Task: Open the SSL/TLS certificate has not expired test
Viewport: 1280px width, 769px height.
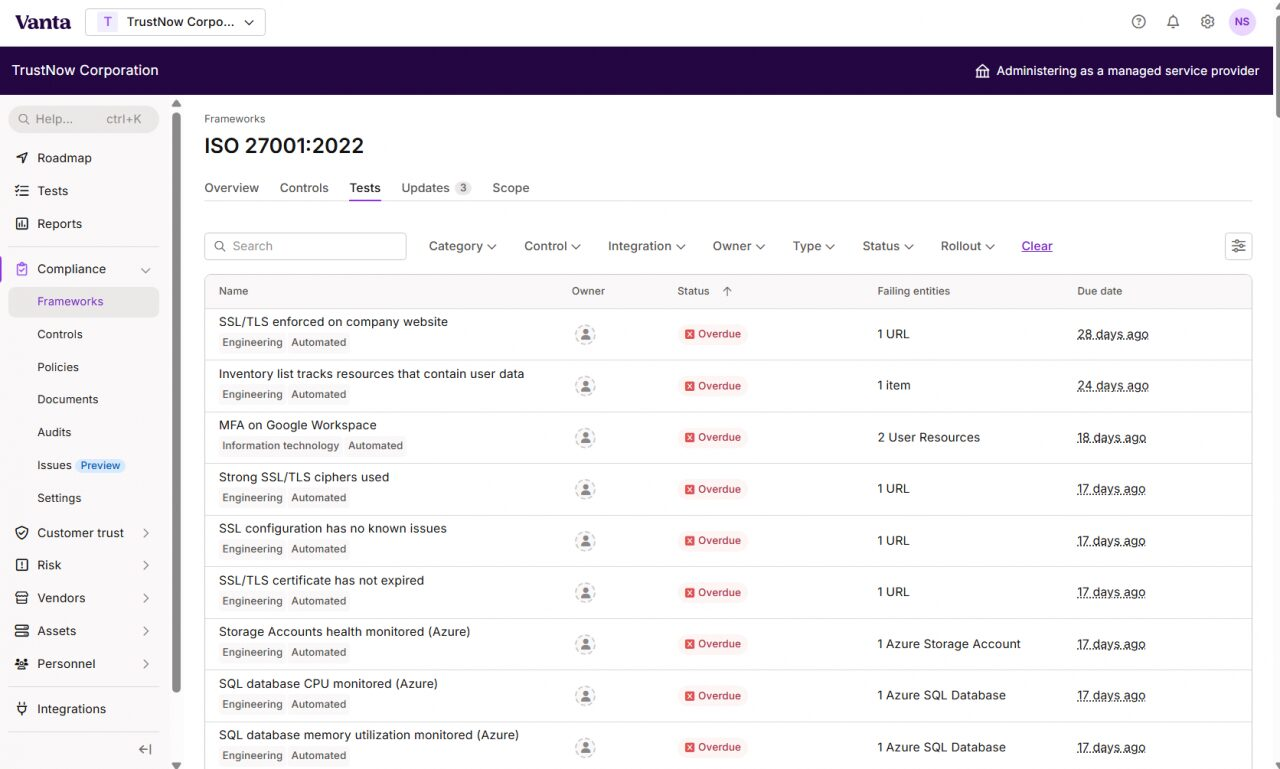Action: pos(321,581)
